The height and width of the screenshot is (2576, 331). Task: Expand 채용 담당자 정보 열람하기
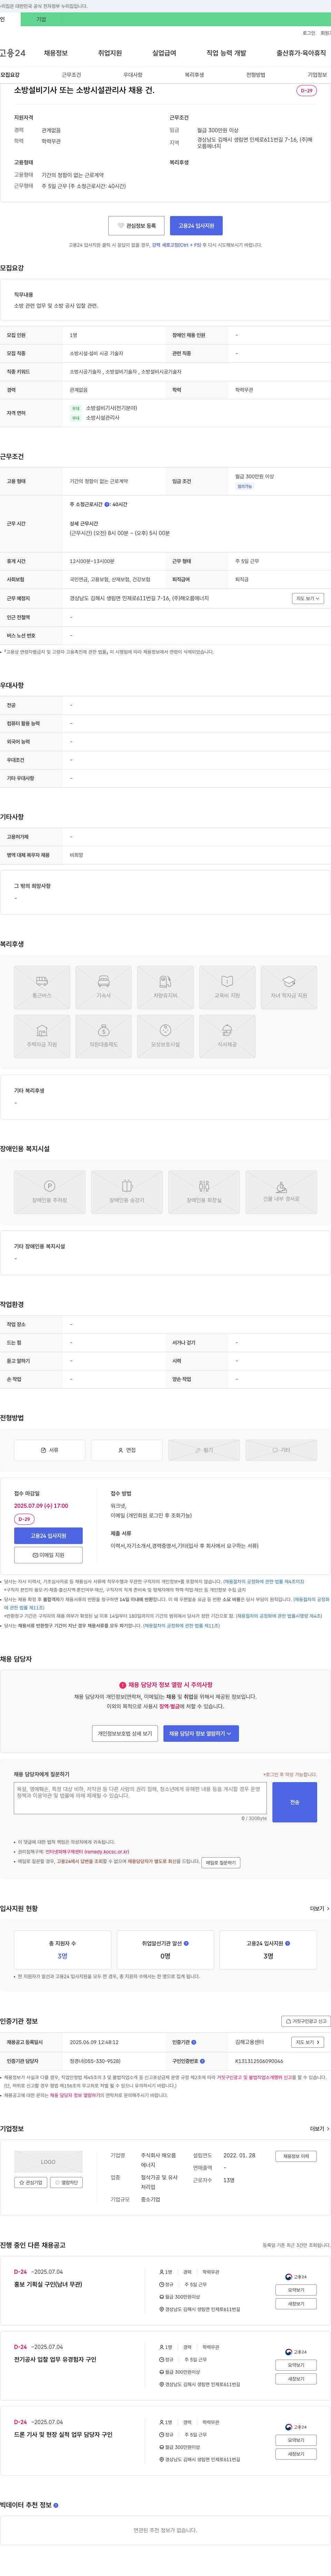(201, 1733)
